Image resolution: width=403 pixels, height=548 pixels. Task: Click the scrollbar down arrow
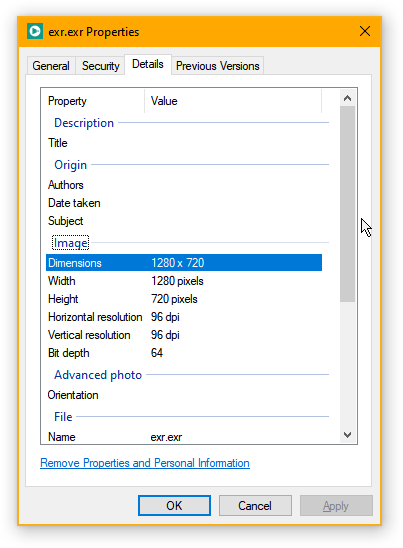pyautogui.click(x=347, y=435)
